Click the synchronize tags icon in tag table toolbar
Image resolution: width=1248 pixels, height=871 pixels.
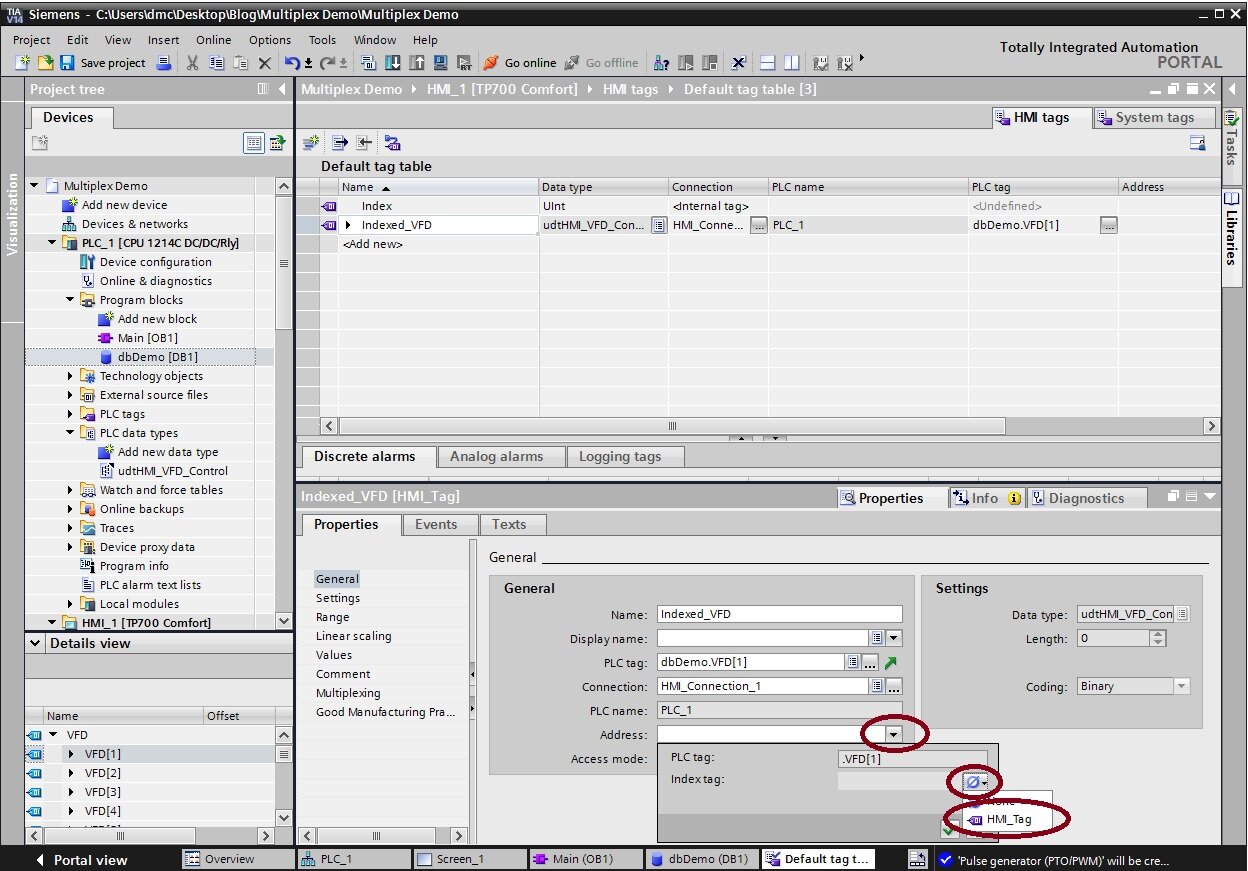(392, 142)
